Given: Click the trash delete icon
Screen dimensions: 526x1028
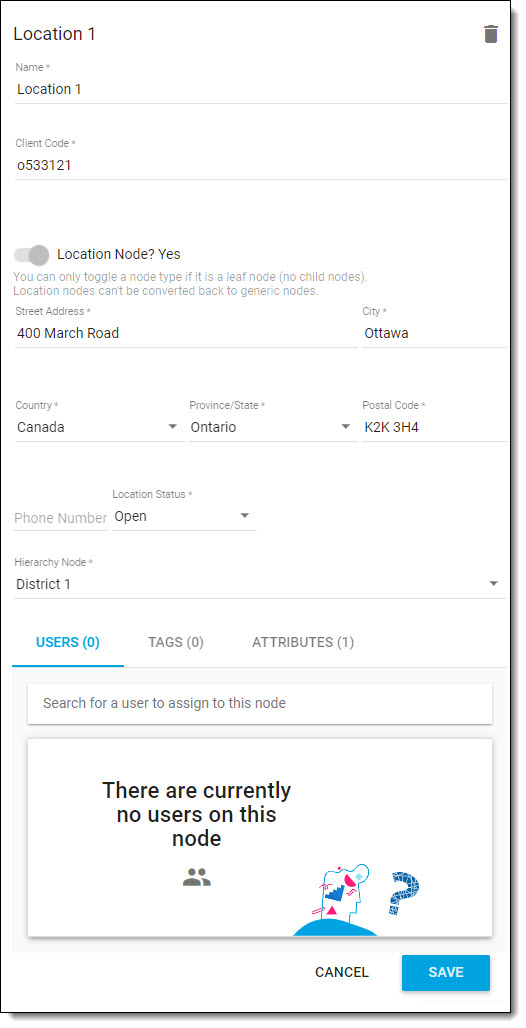Looking at the screenshot, I should click(x=491, y=34).
